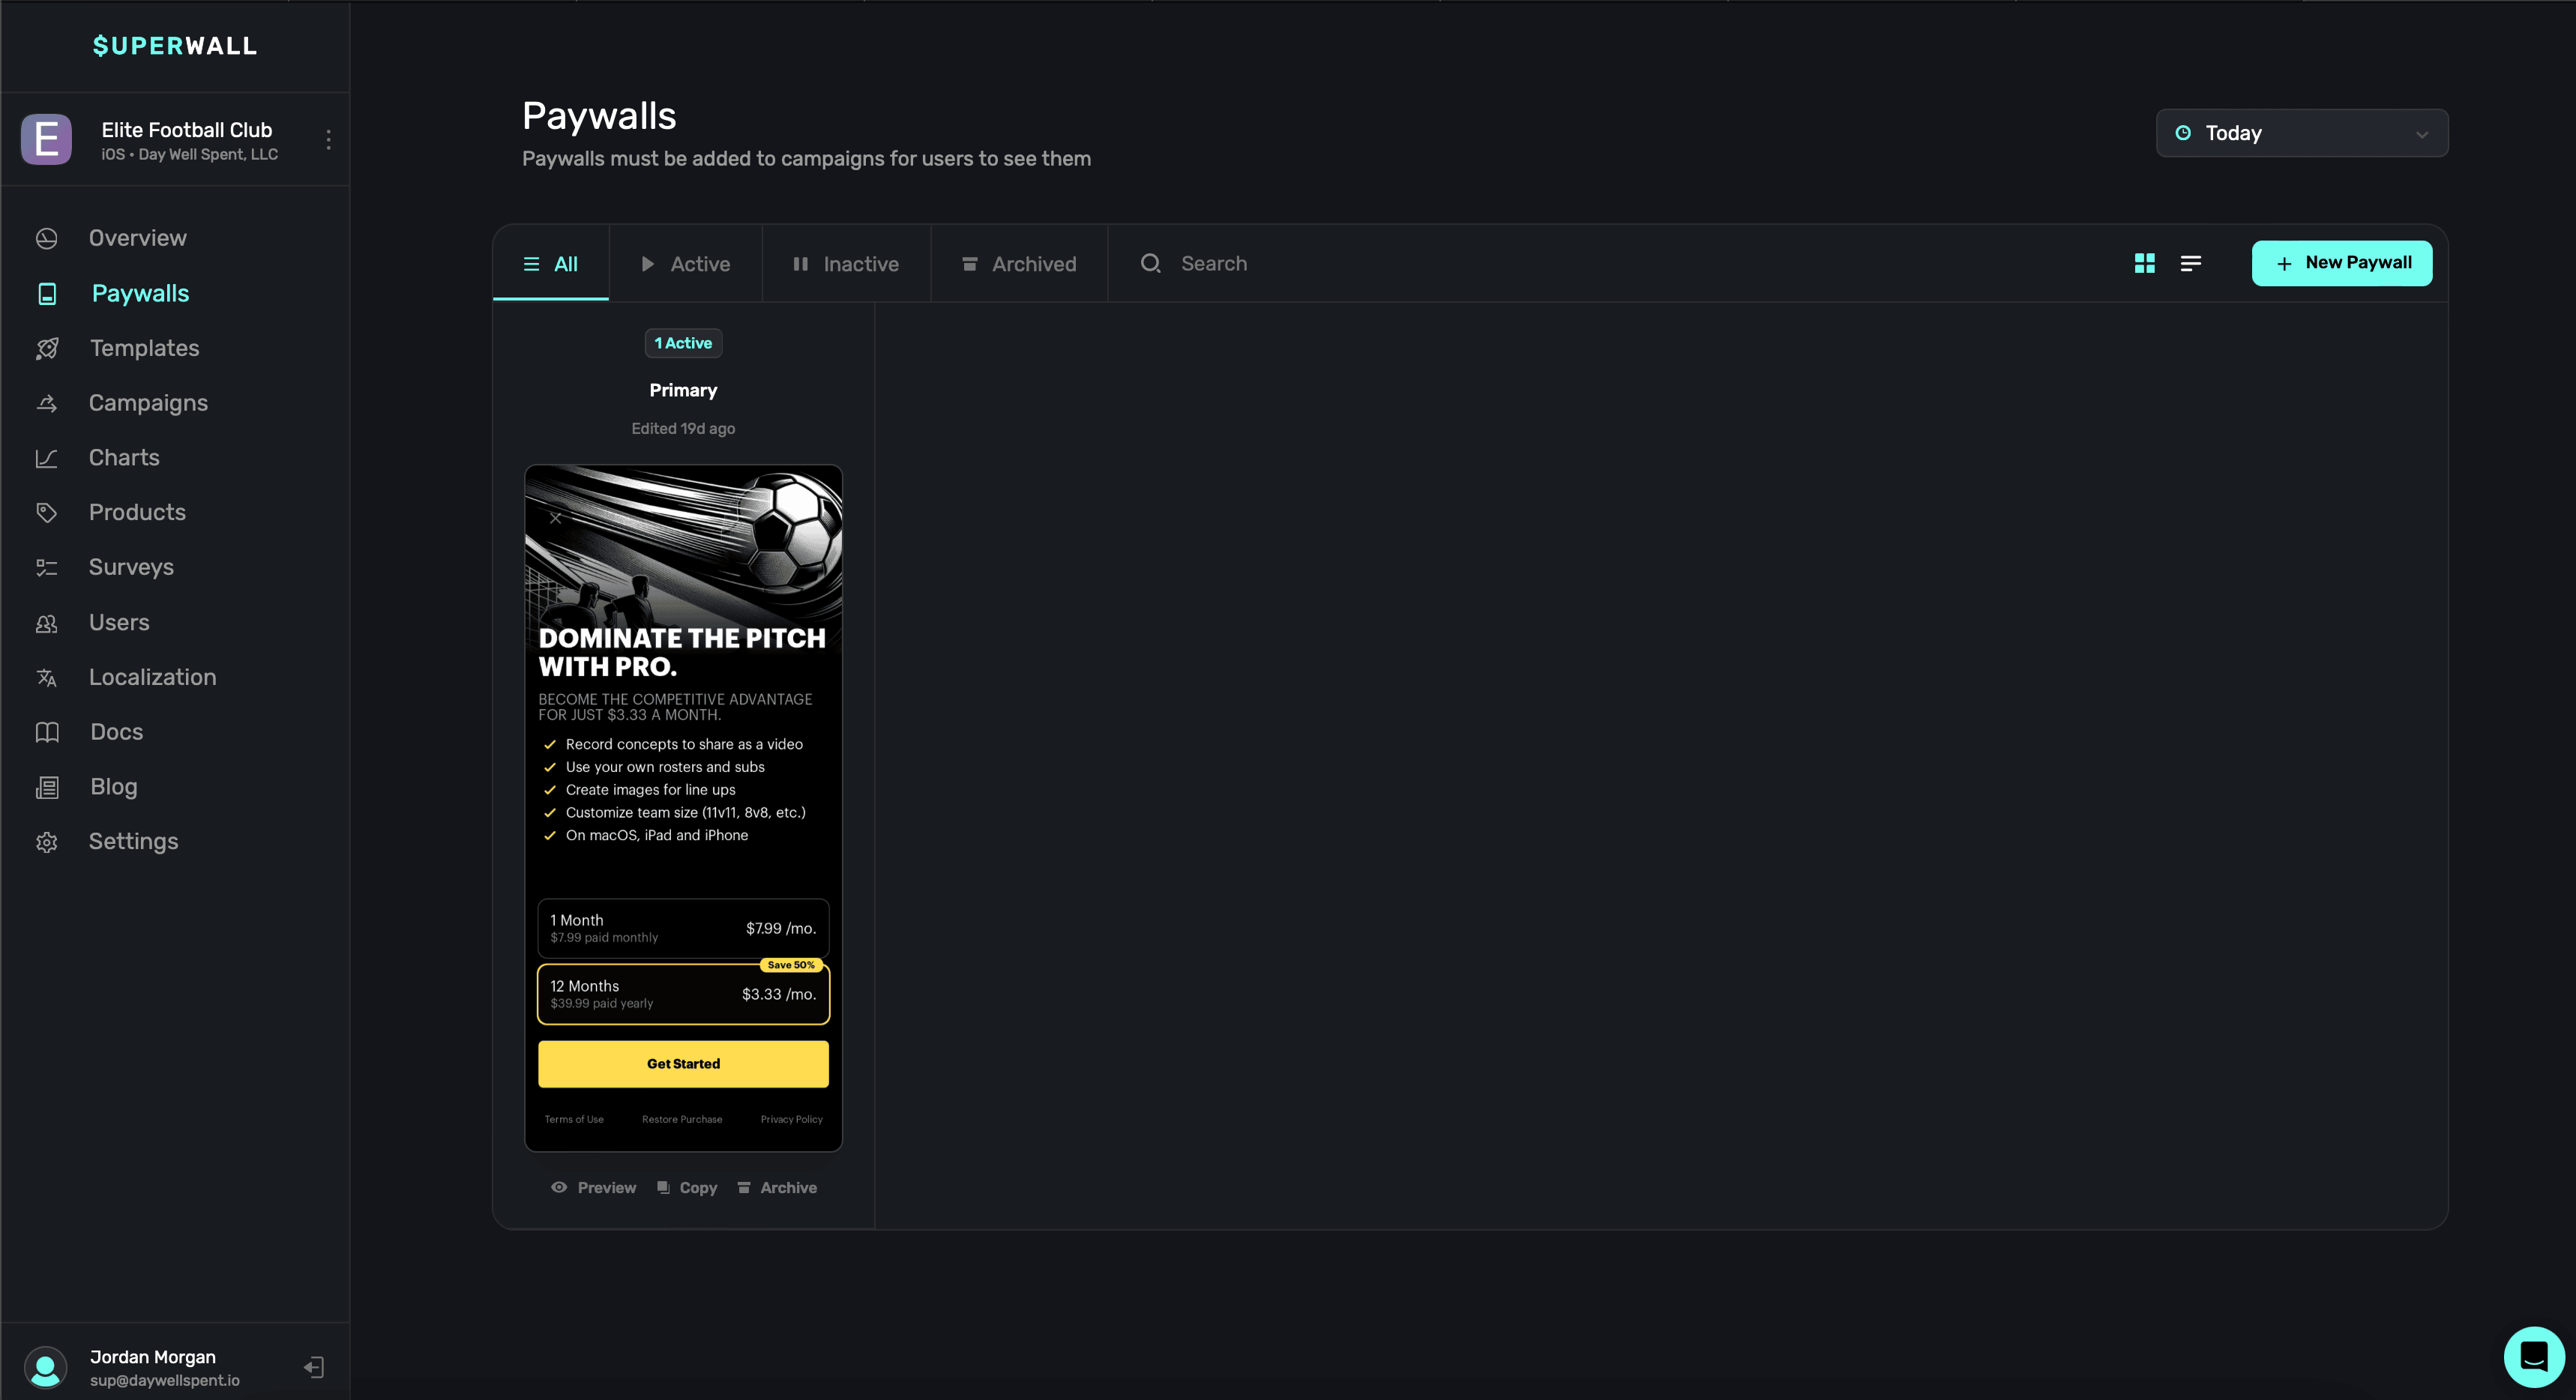Click the log out icon
This screenshot has width=2576, height=1400.
pyautogui.click(x=313, y=1367)
